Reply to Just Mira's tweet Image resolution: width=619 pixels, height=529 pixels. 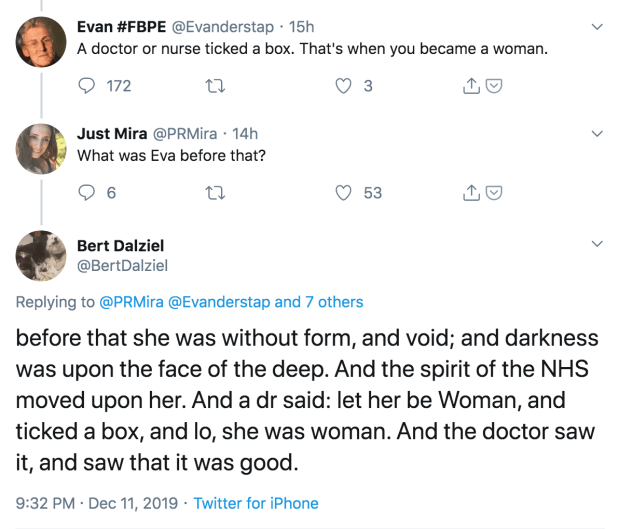[x=85, y=193]
